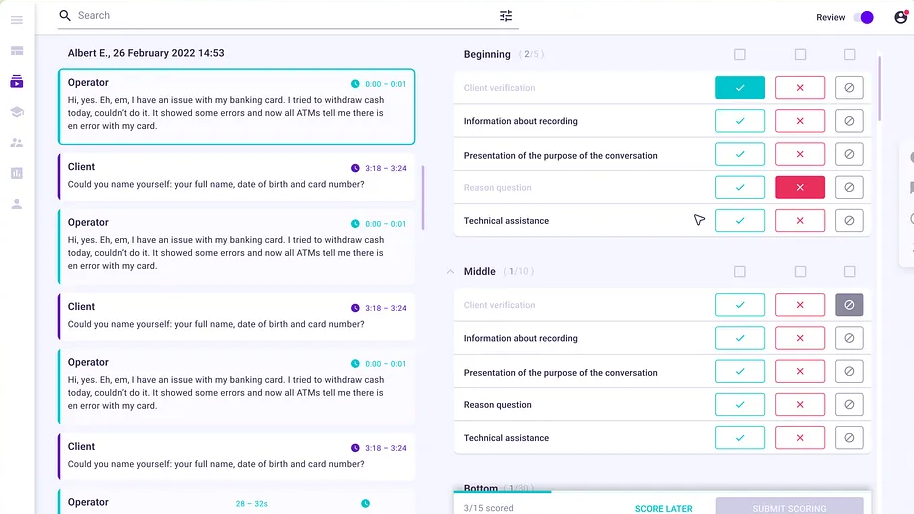The image size is (914, 514).
Task: Check the Beginning section pass-all checkbox
Action: (740, 54)
